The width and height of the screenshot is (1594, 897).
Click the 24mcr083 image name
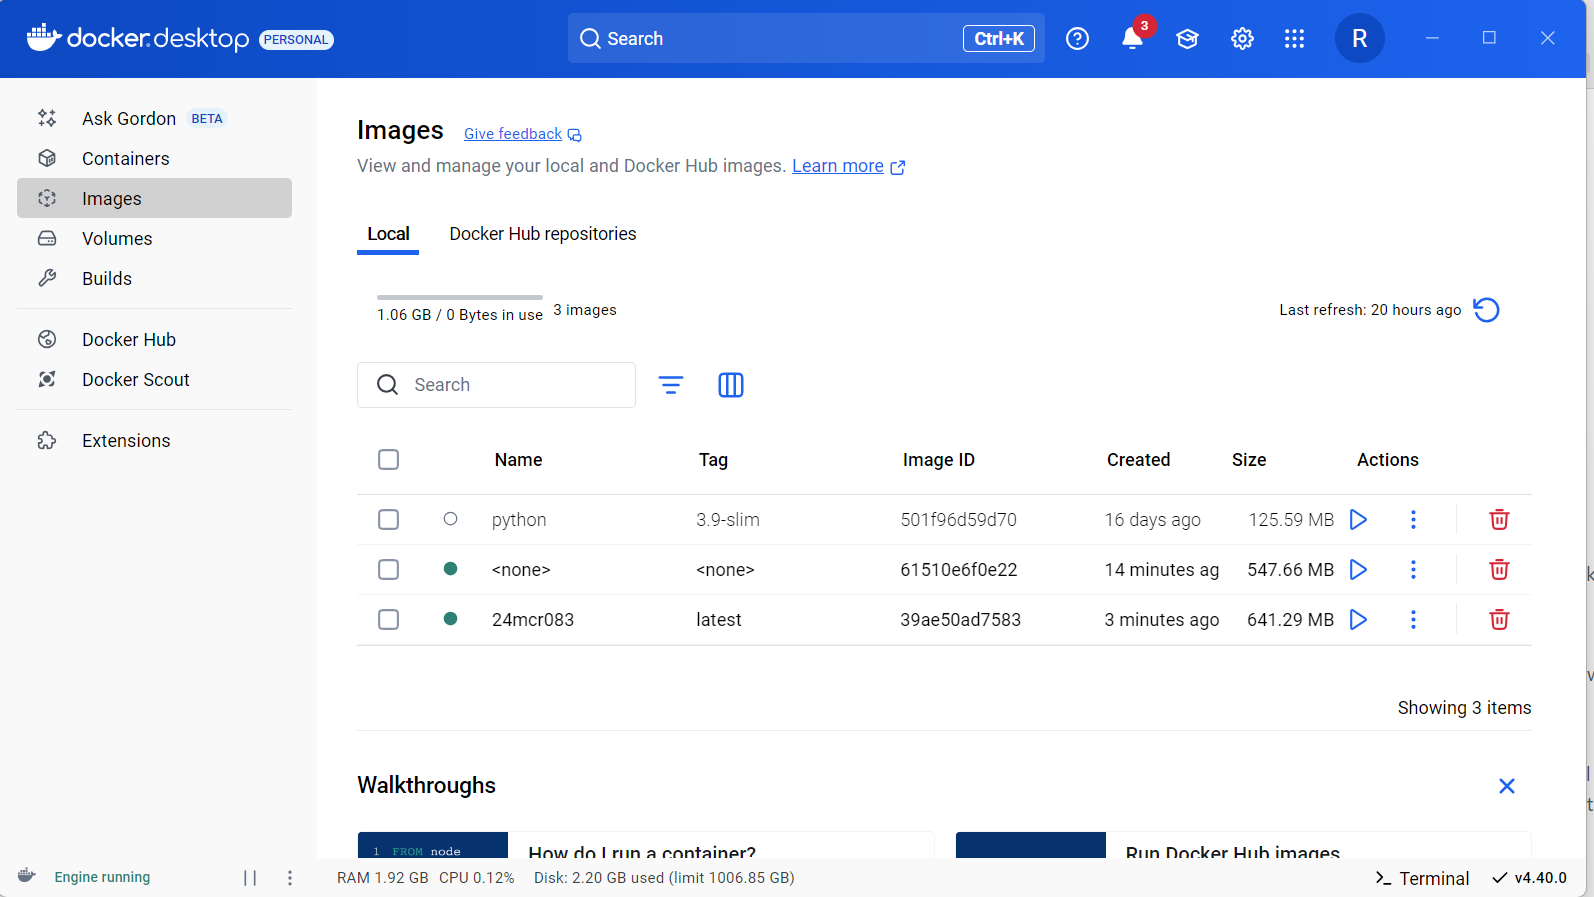[x=533, y=620]
